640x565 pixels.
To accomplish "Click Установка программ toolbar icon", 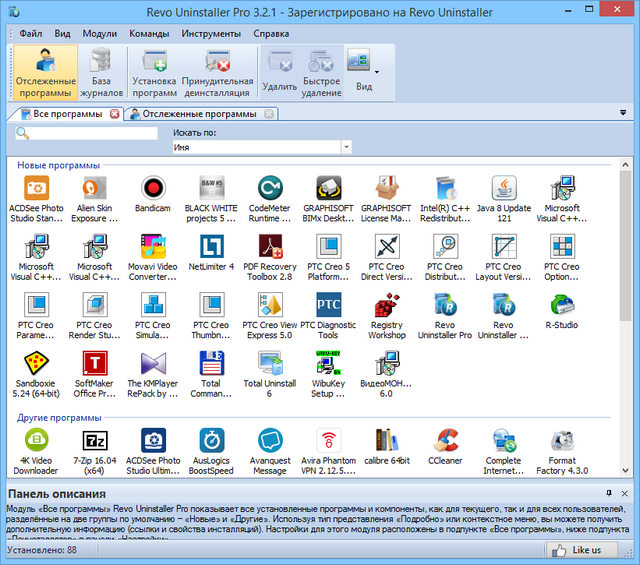I will point(154,73).
